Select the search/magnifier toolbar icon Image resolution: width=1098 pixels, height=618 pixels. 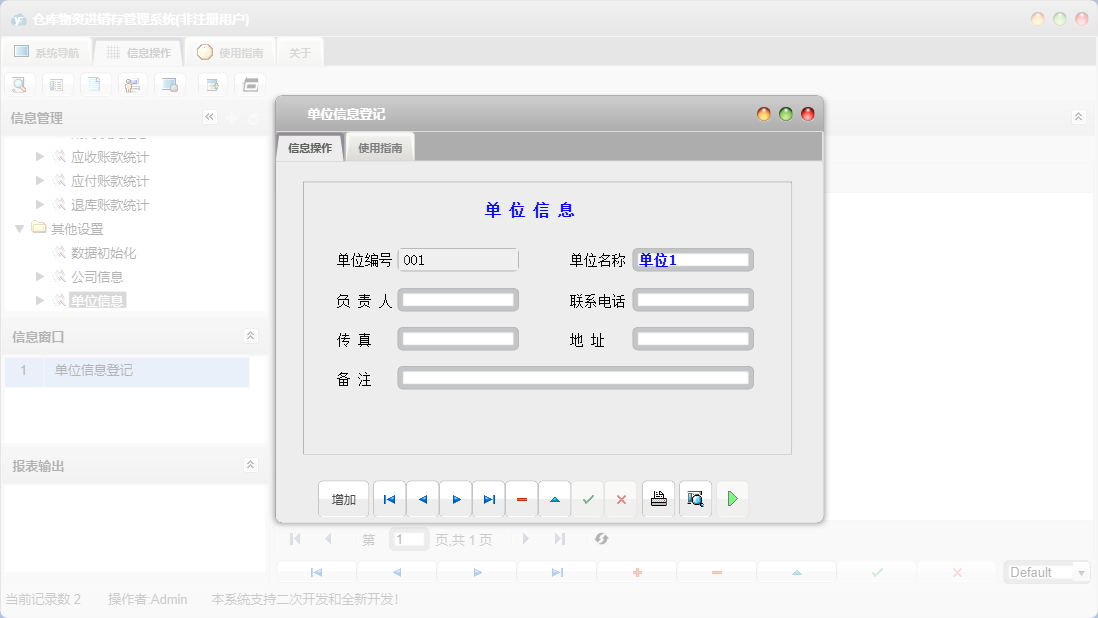coord(19,84)
